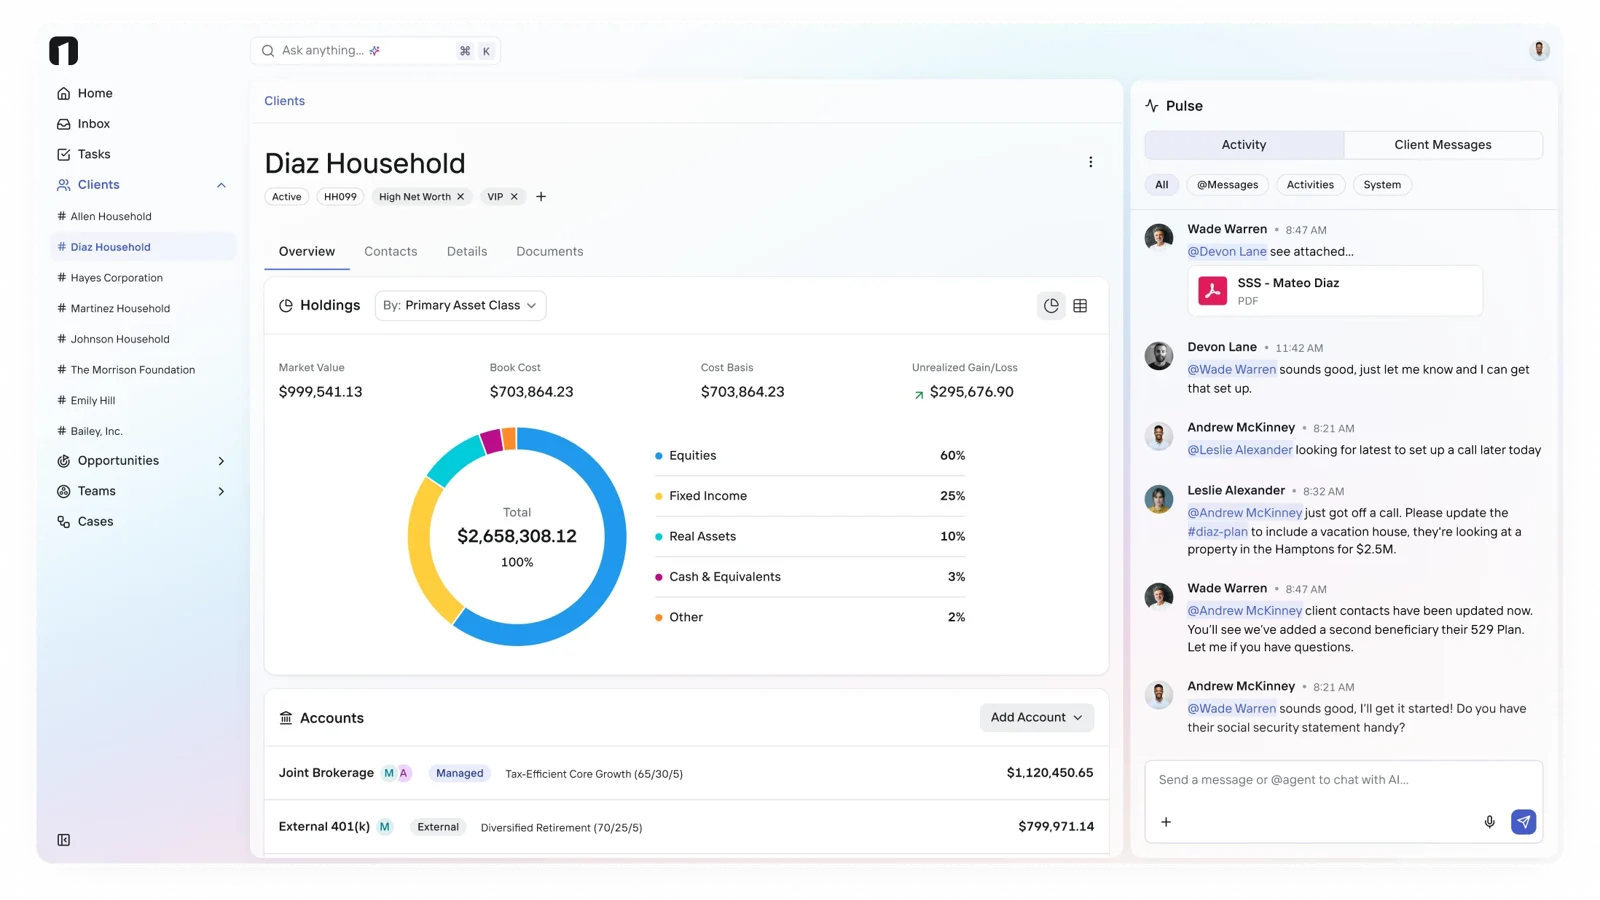Viewport: 1600px width, 900px height.
Task: Add a new tag with the plus icon
Action: [541, 197]
